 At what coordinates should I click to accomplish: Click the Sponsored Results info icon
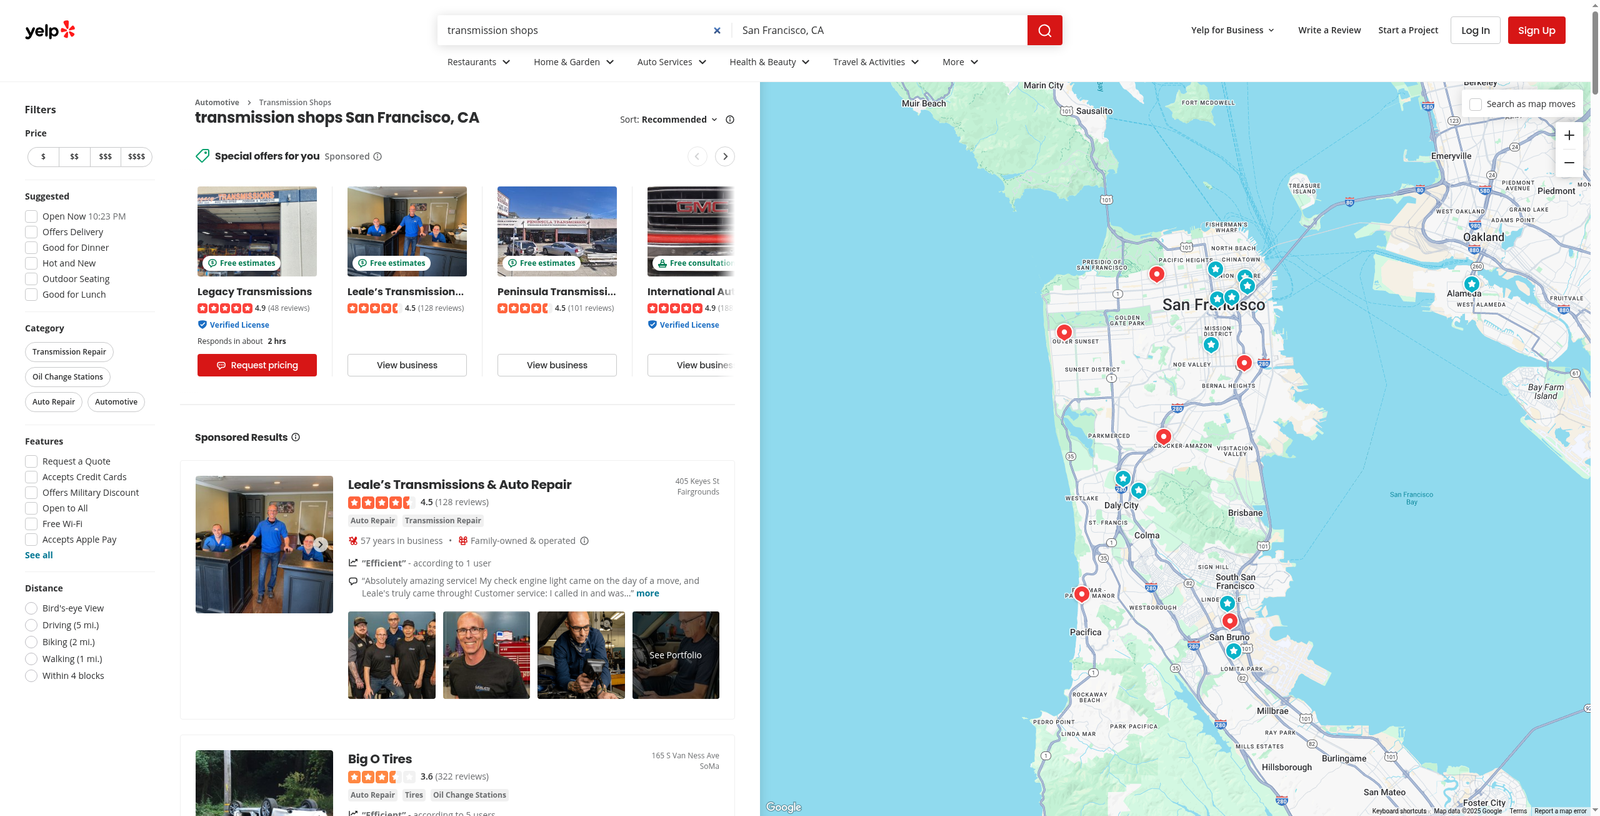tap(295, 437)
